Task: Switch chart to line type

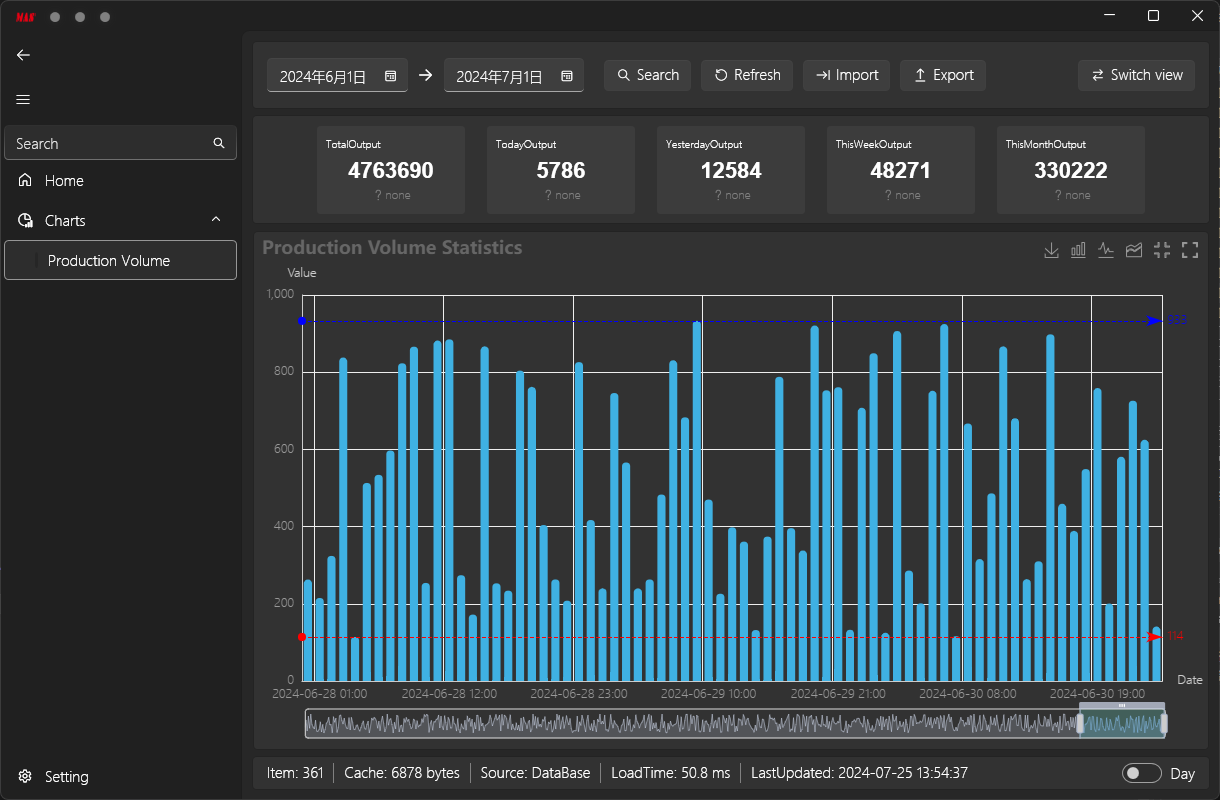Action: click(x=1106, y=250)
